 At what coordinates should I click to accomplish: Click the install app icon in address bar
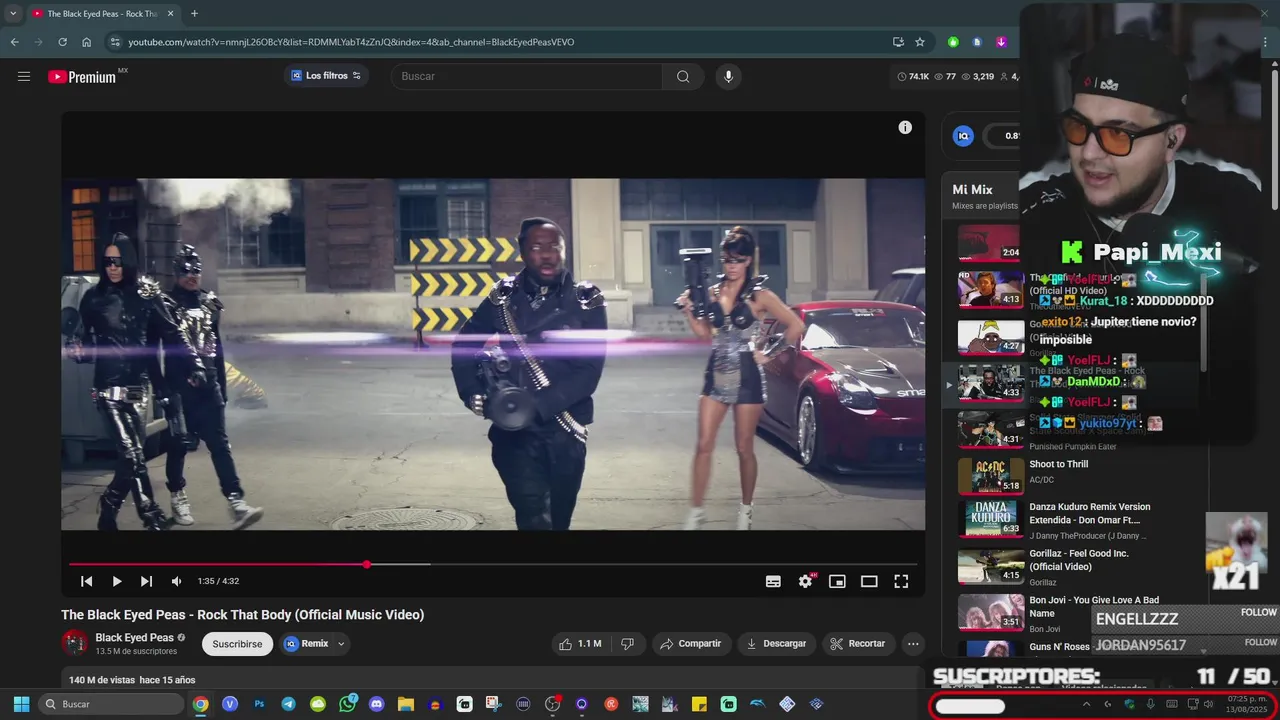point(898,42)
